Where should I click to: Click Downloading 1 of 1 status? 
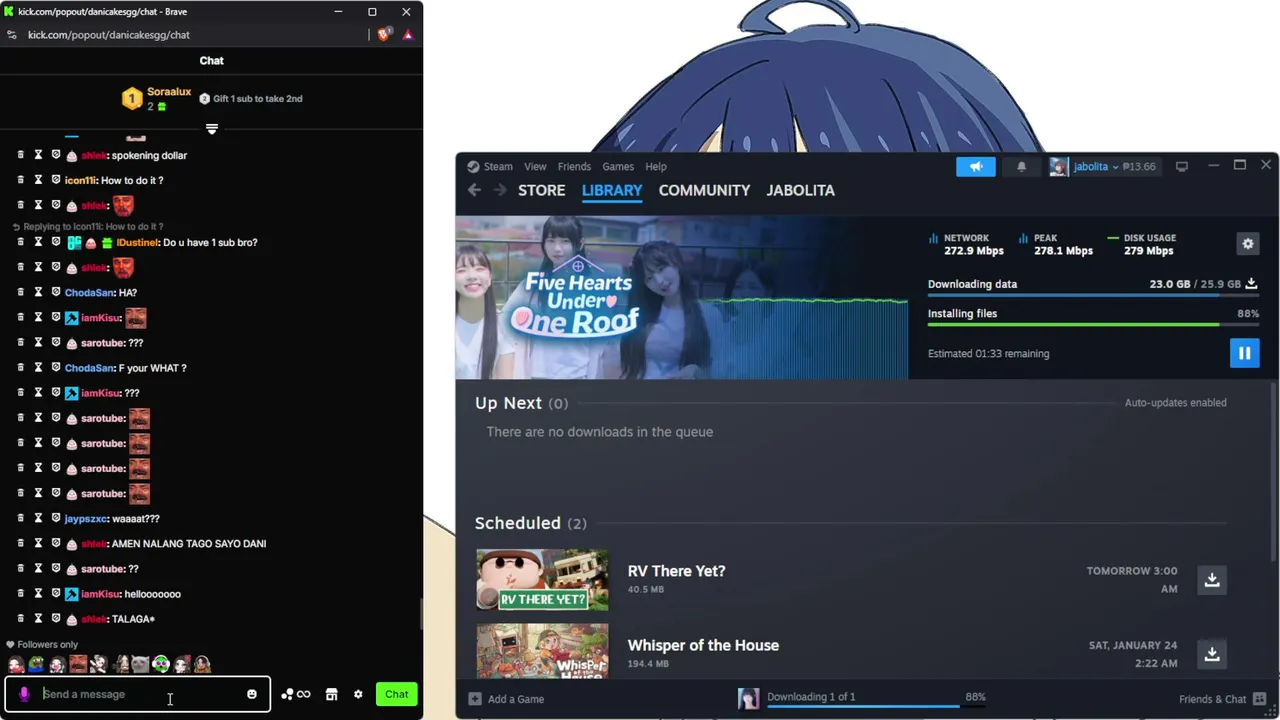point(811,696)
